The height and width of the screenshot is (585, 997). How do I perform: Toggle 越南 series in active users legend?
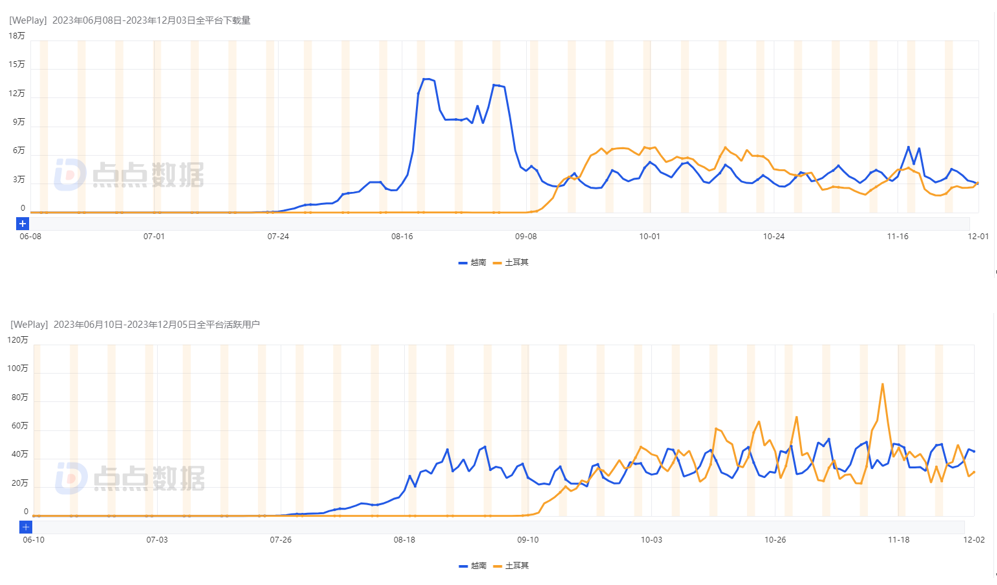[472, 566]
